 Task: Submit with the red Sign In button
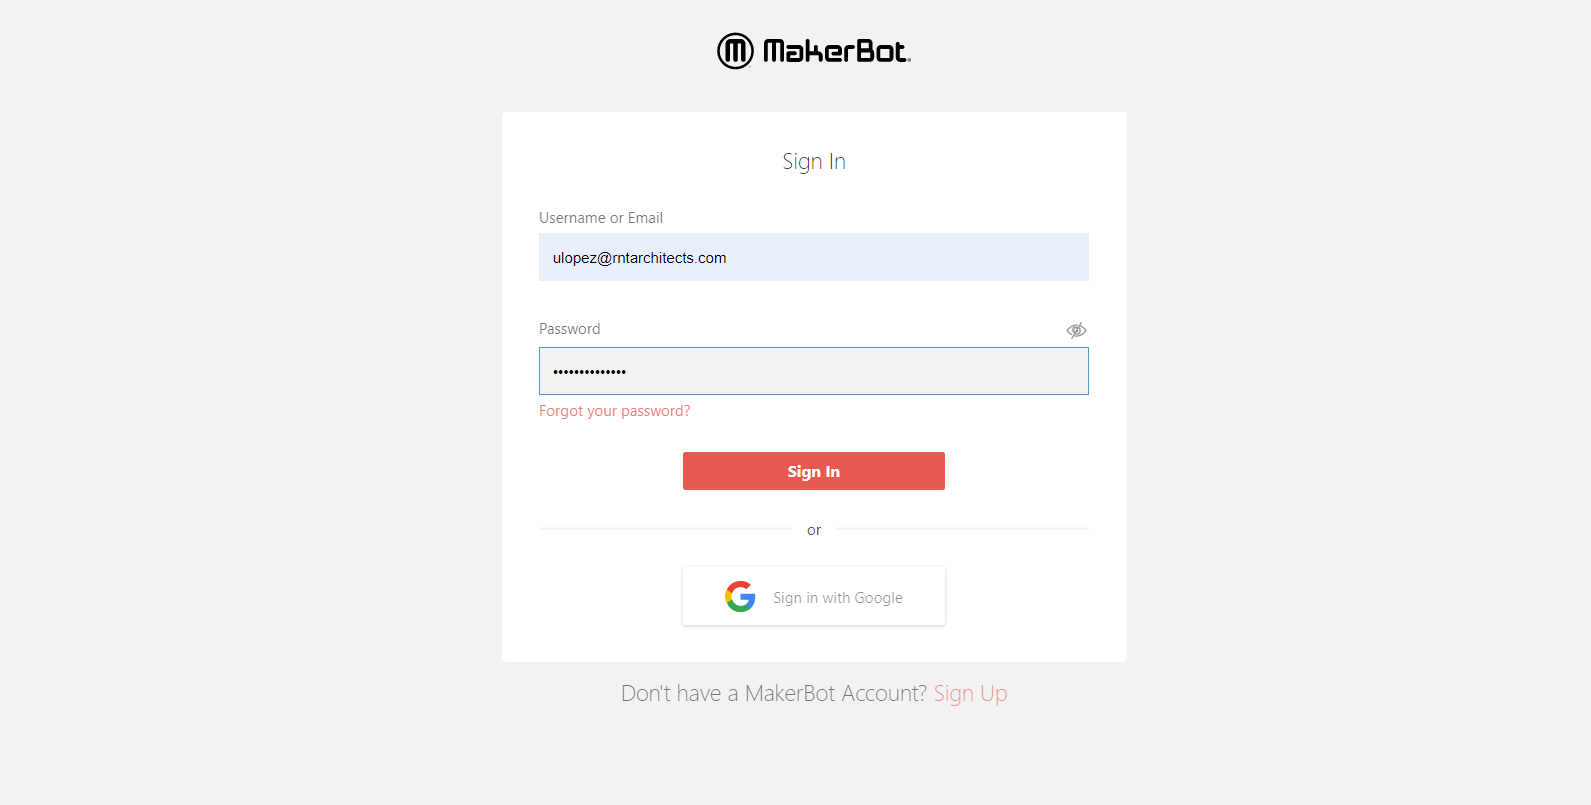(814, 471)
